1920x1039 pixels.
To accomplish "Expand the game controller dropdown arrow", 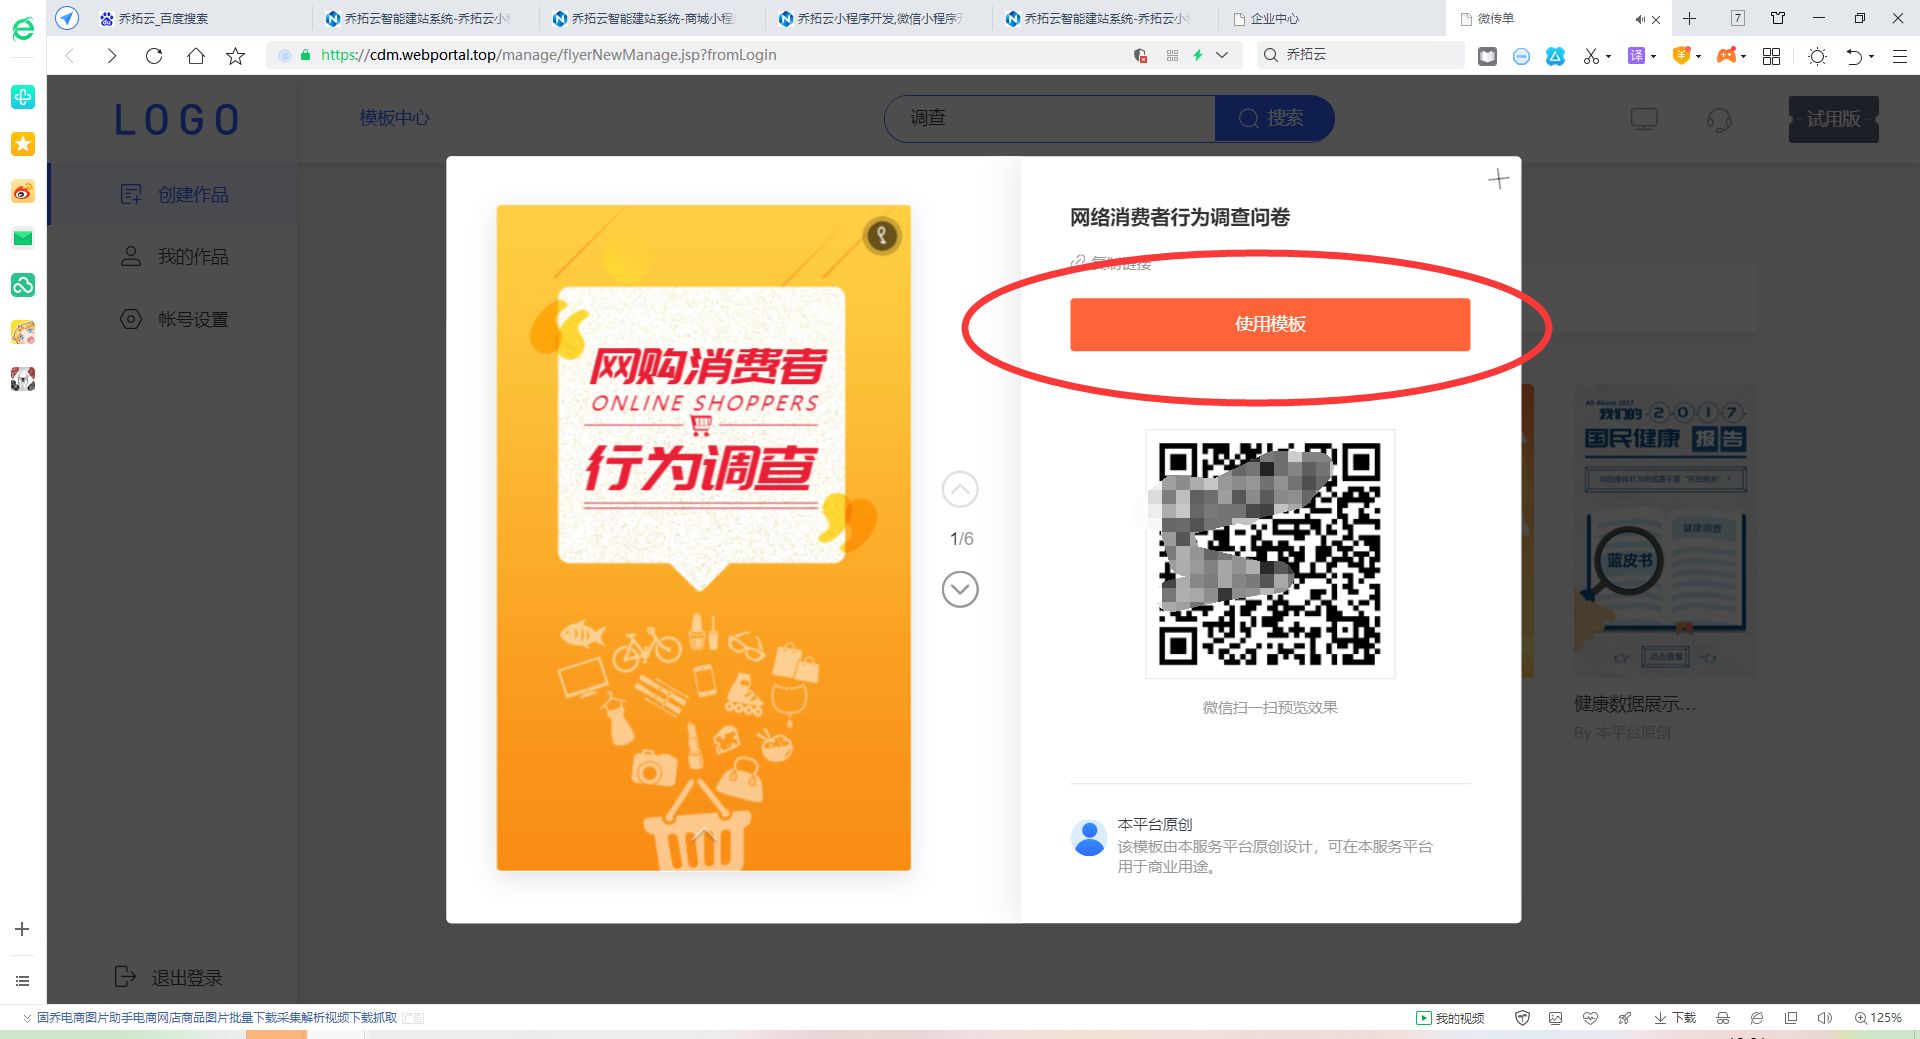I will 1743,57.
